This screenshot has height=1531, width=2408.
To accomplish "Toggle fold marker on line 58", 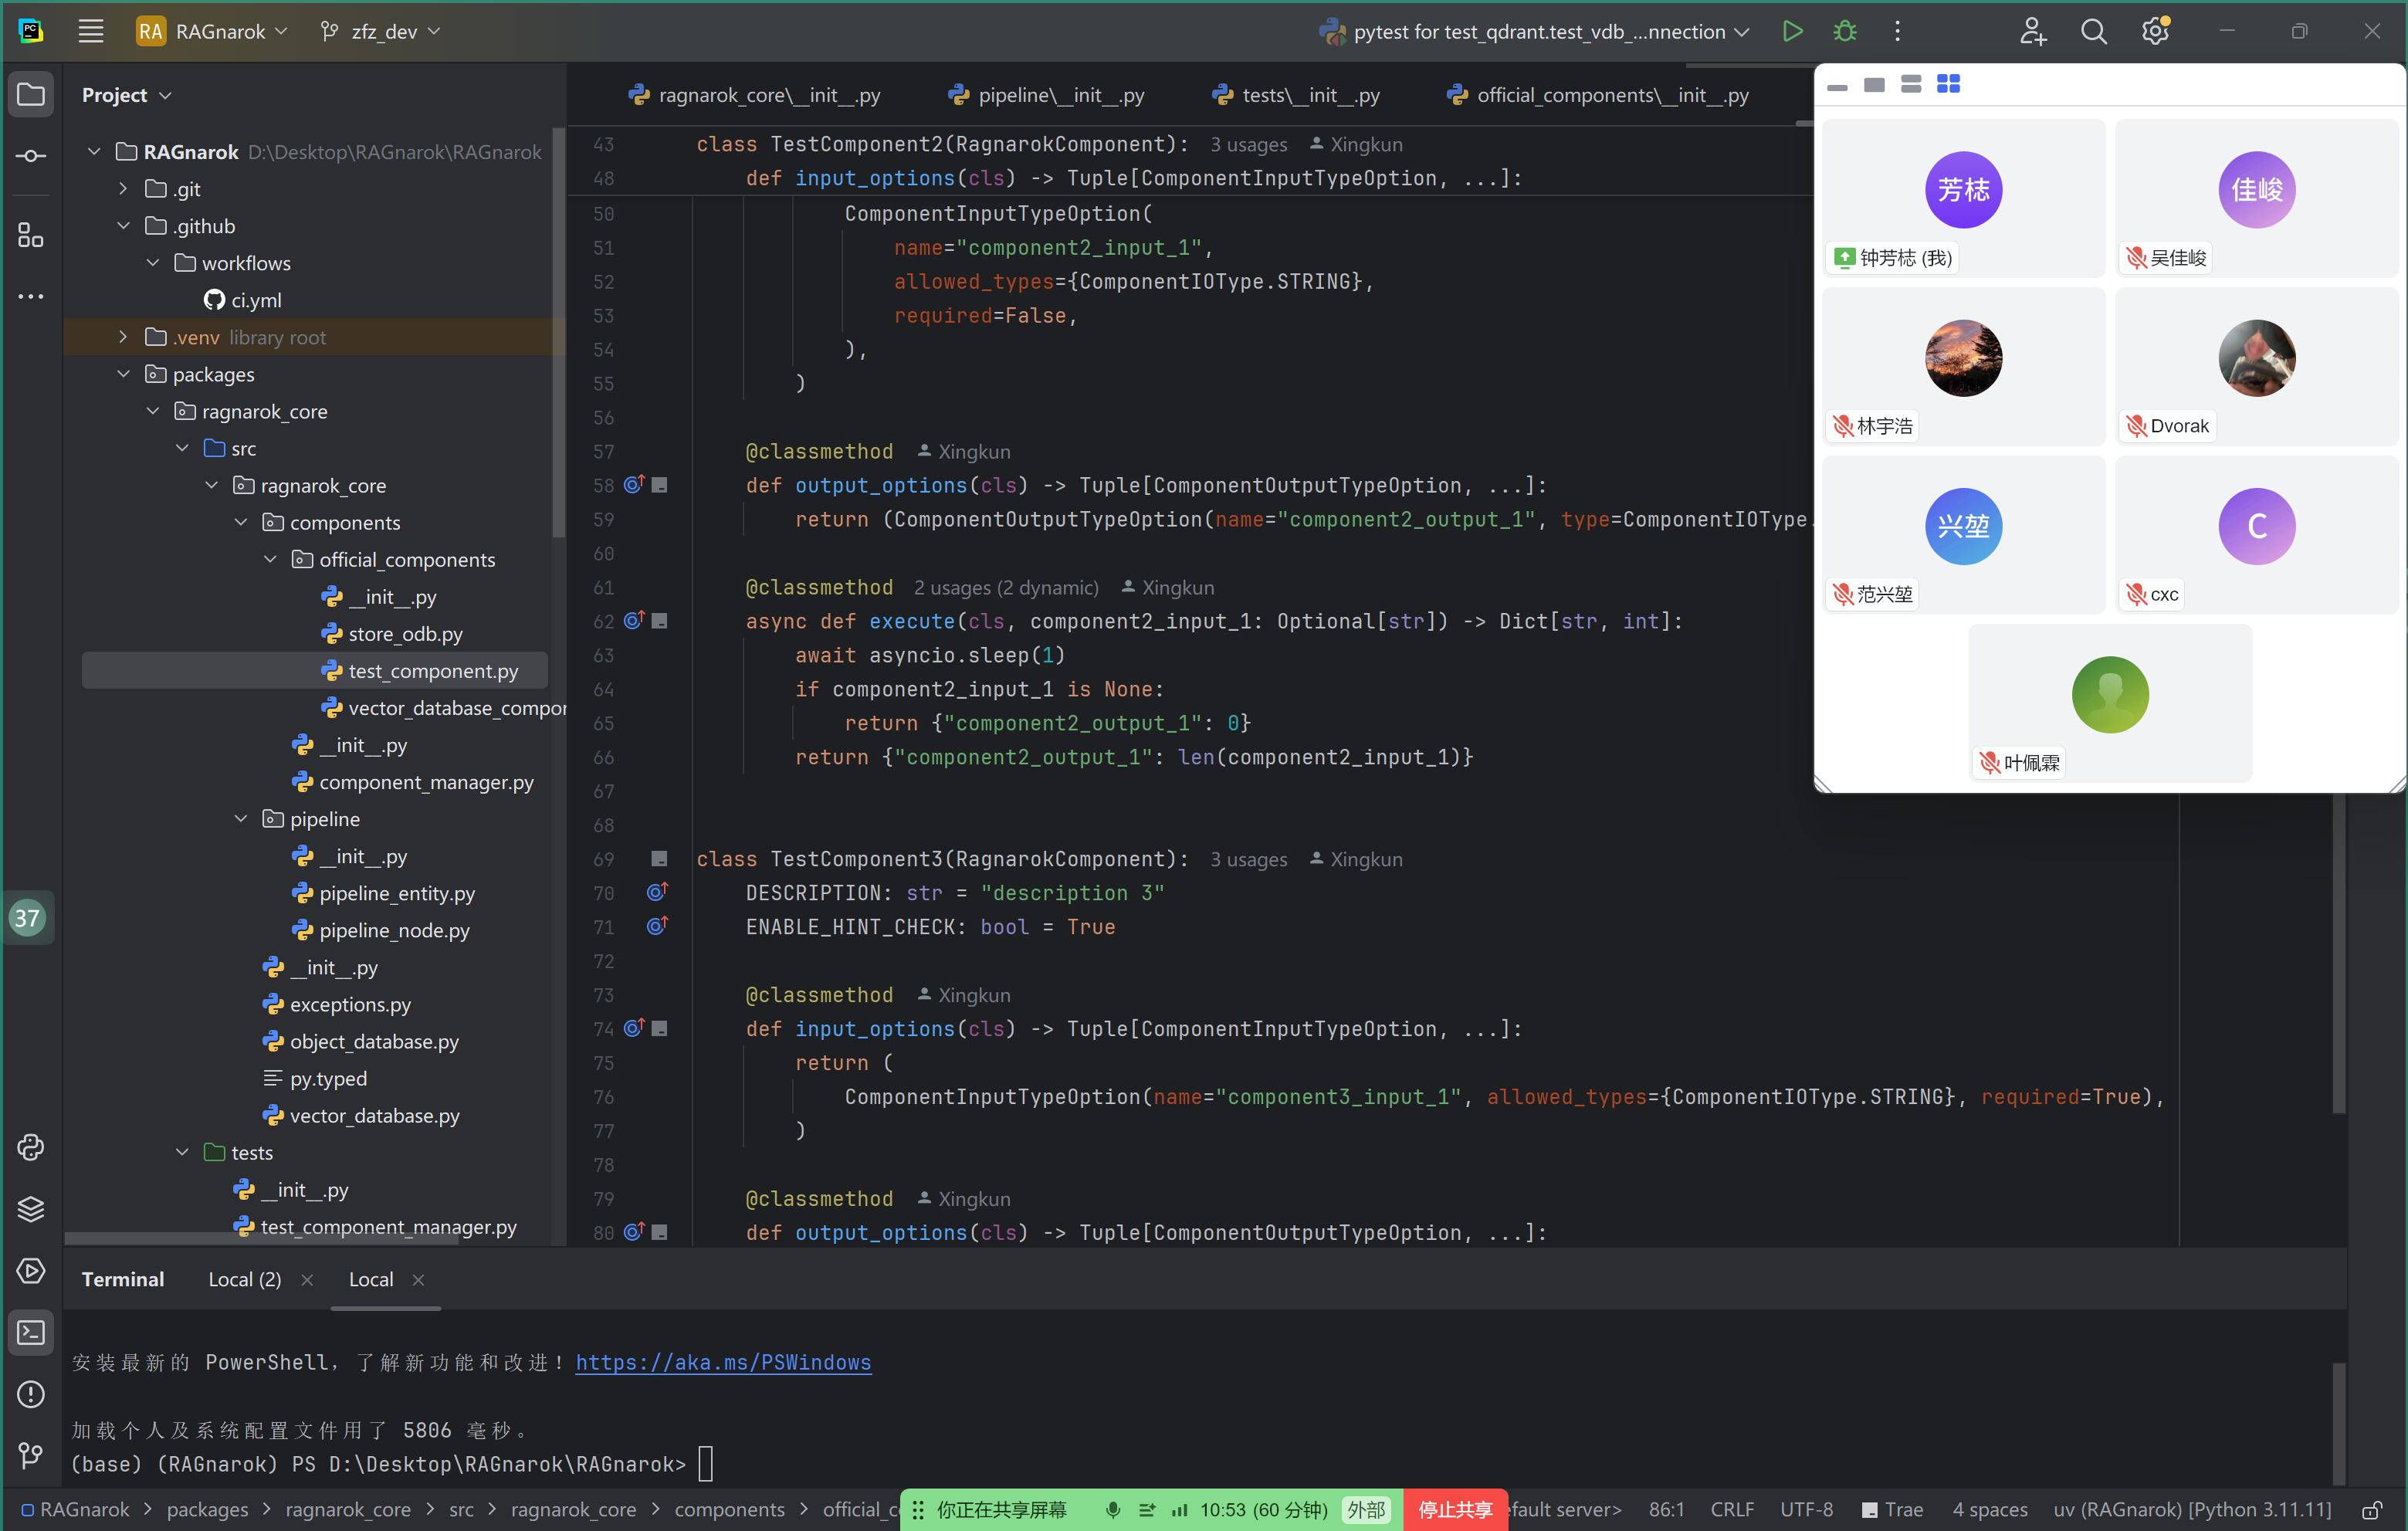I will point(659,485).
